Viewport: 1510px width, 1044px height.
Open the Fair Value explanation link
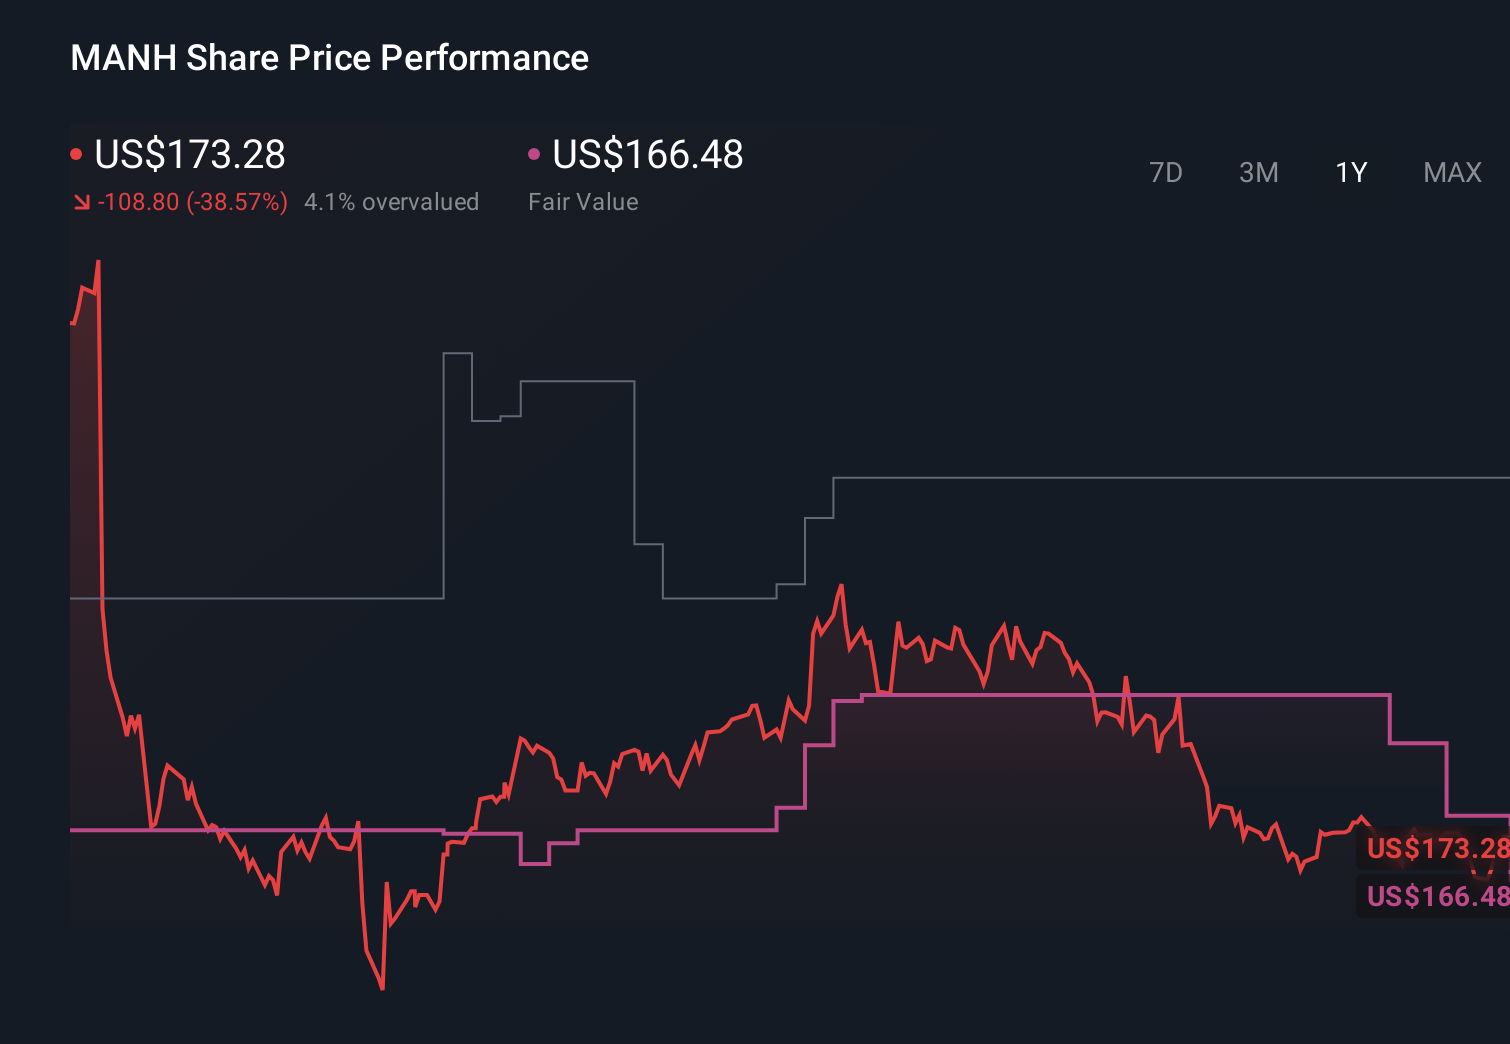pos(583,201)
